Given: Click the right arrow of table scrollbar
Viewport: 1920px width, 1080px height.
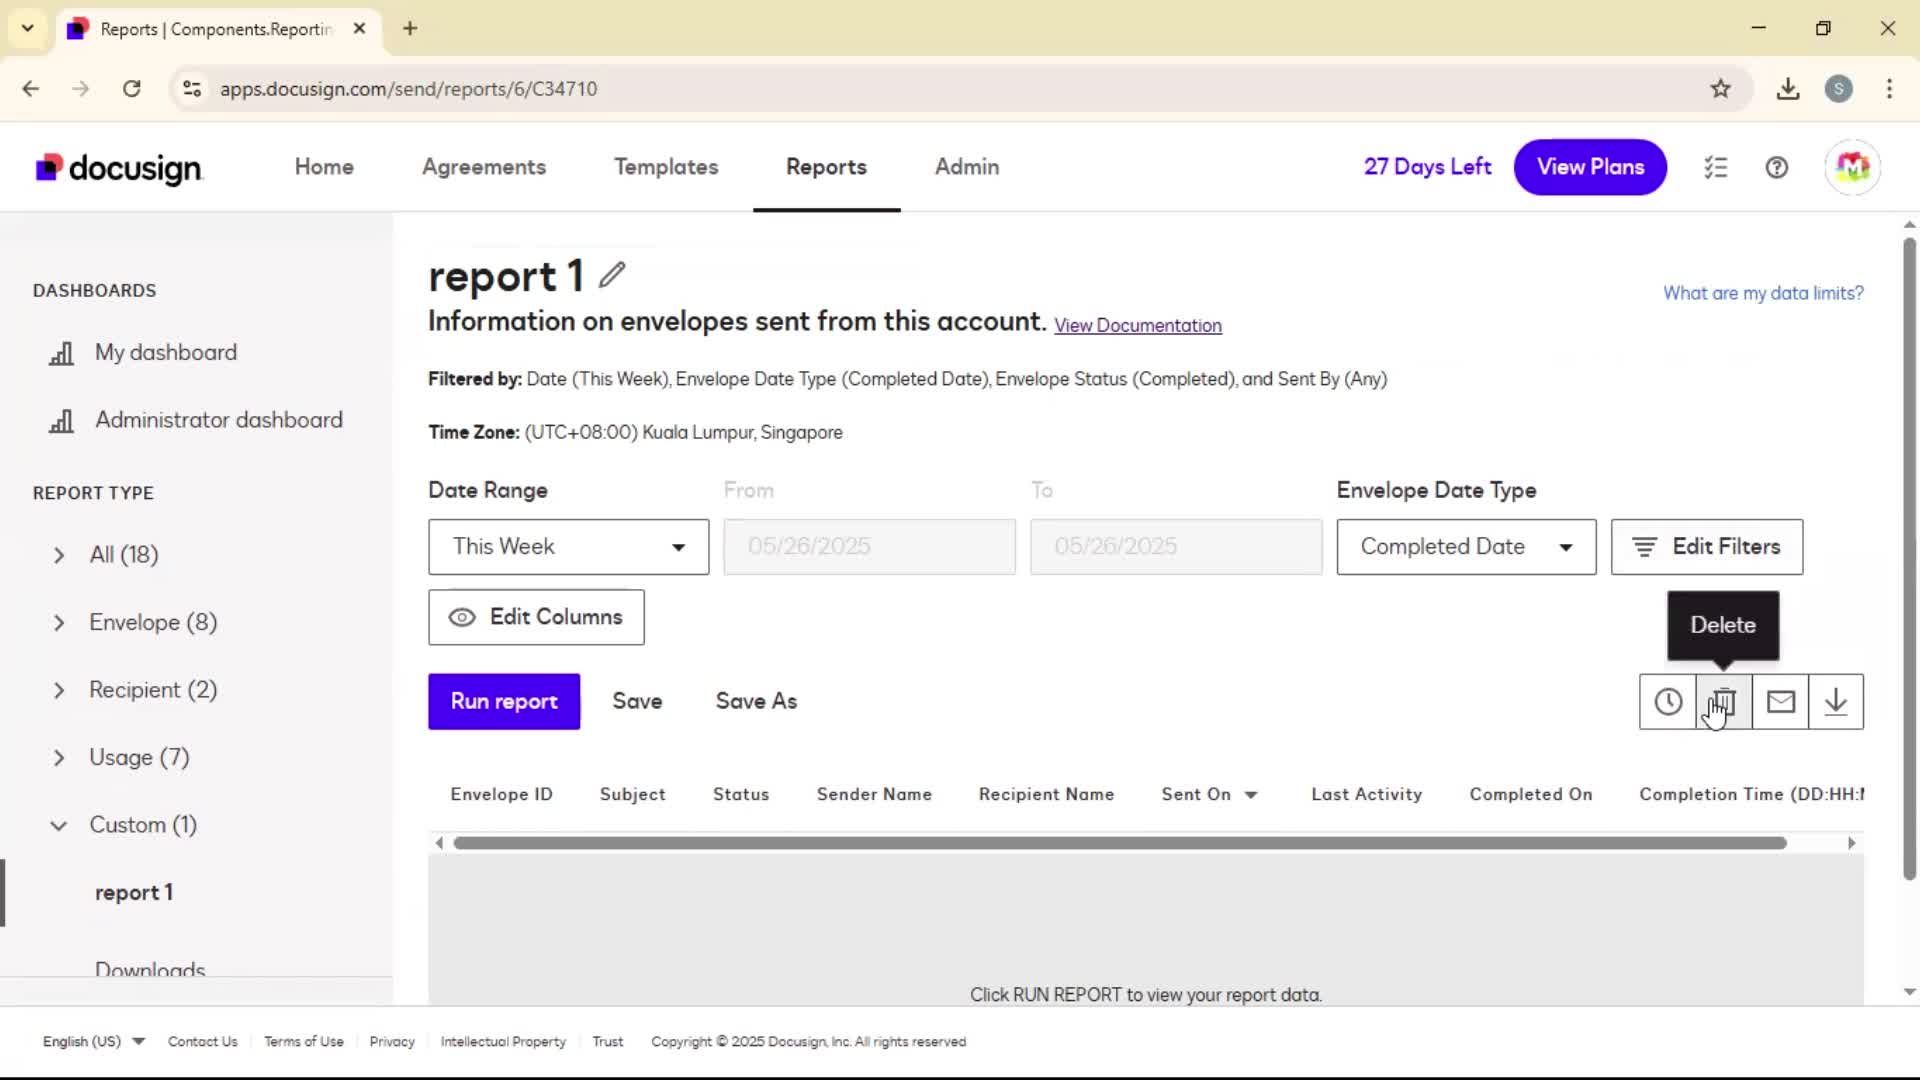Looking at the screenshot, I should 1851,843.
